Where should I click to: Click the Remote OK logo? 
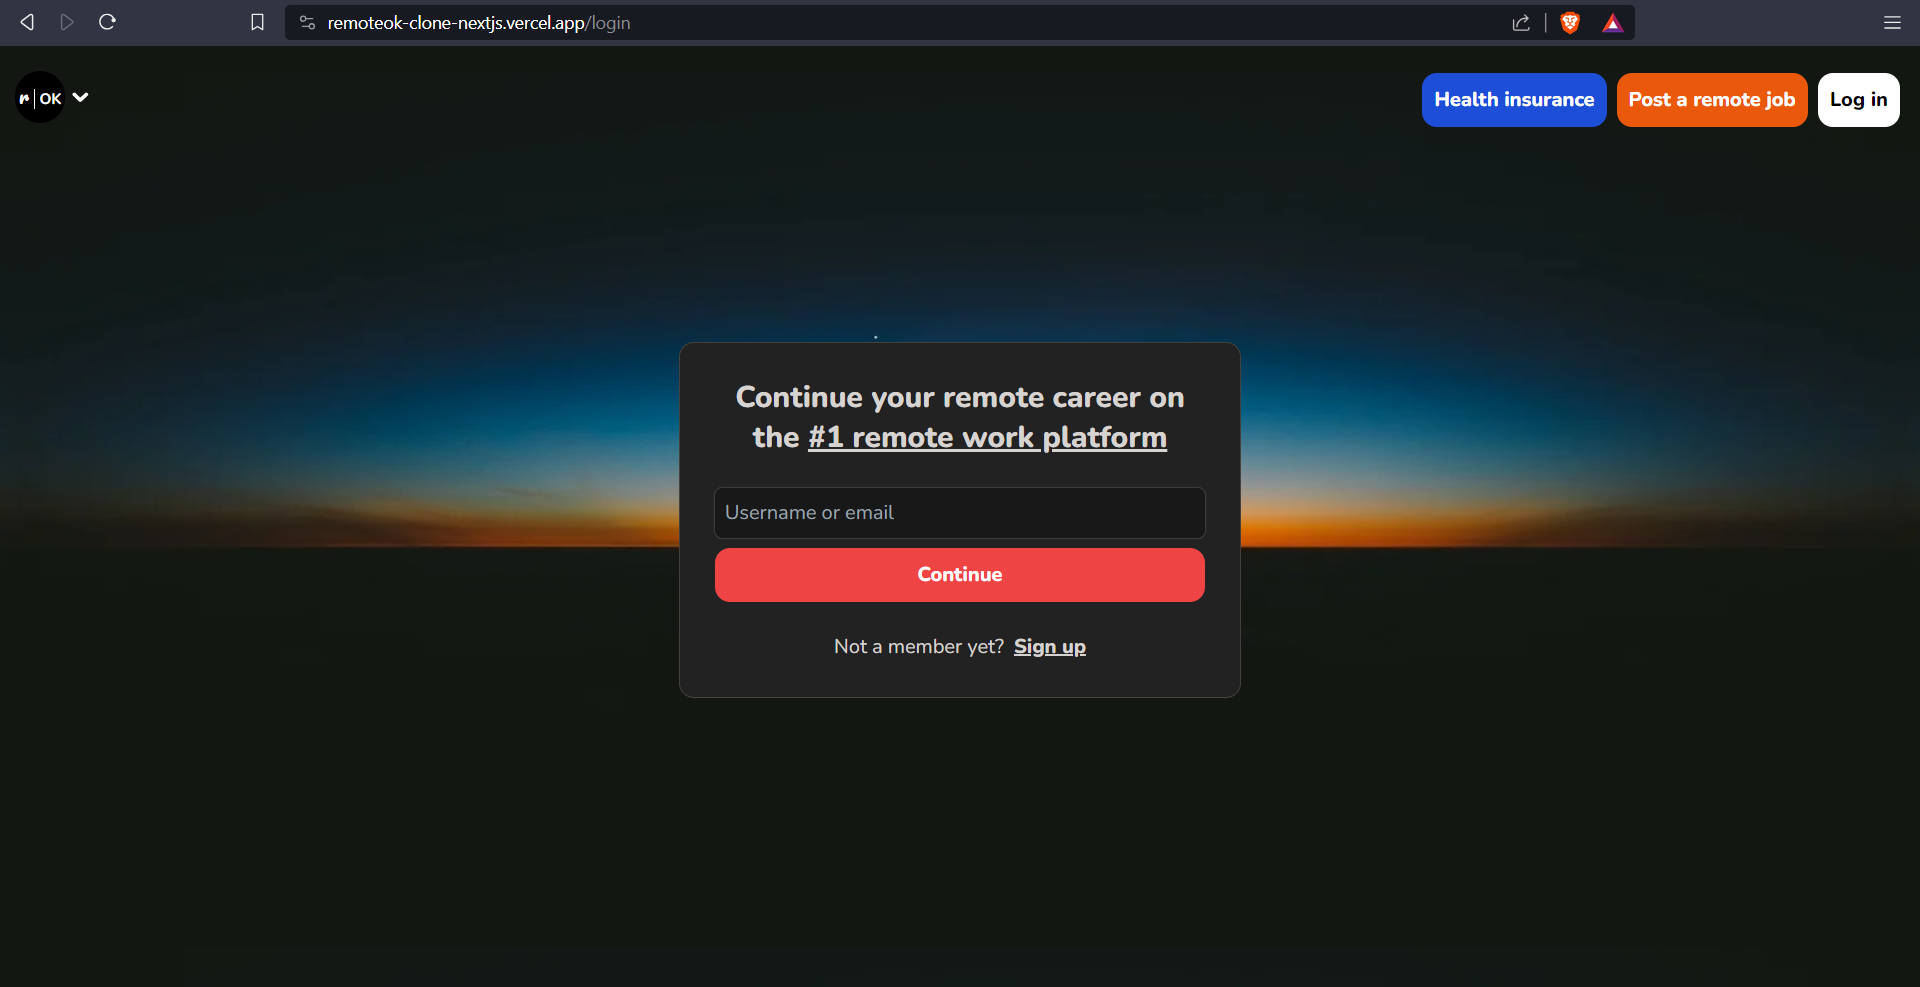pyautogui.click(x=40, y=98)
